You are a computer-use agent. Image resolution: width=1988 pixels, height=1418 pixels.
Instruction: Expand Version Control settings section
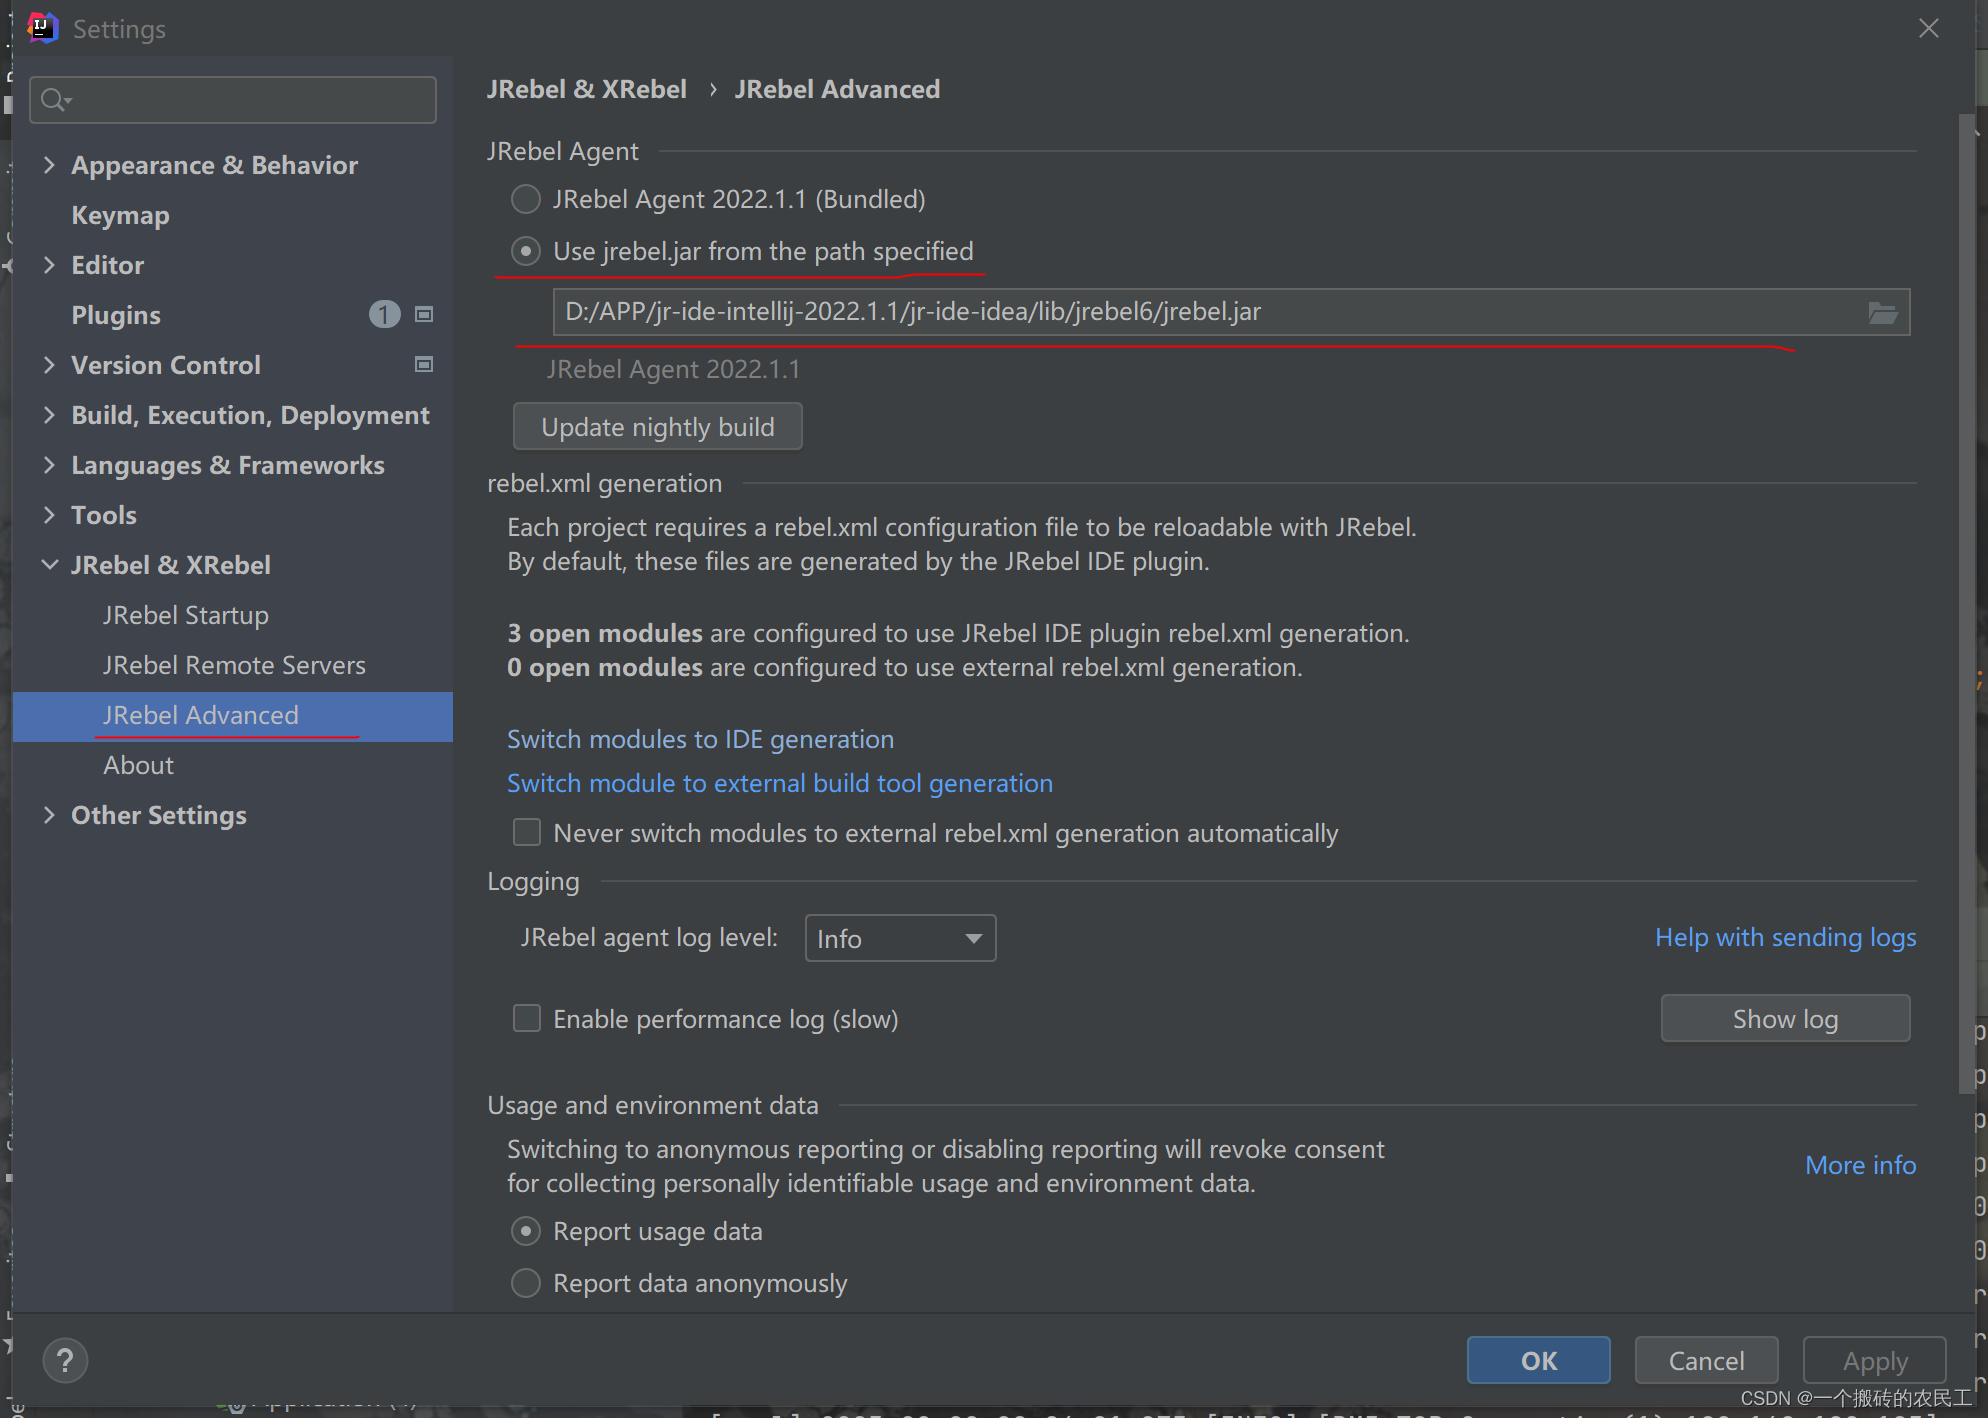click(x=49, y=365)
